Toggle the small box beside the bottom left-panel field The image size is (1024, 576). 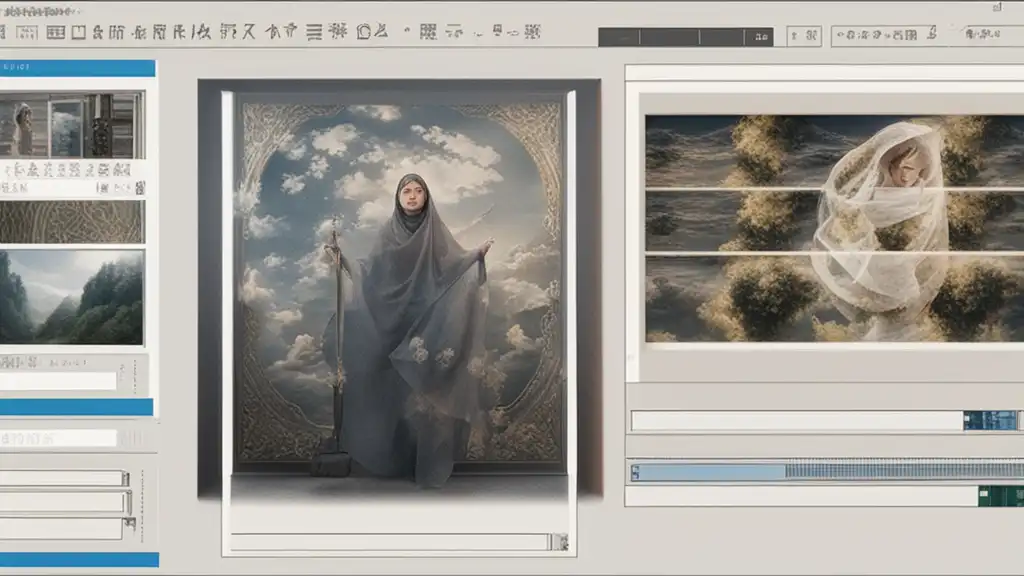130,524
